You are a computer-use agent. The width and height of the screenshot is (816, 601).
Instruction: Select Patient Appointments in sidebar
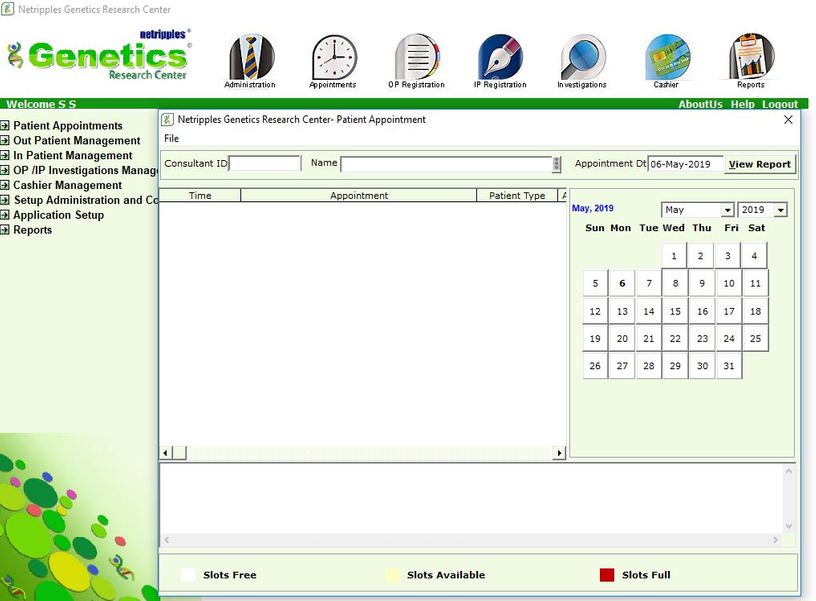(68, 125)
